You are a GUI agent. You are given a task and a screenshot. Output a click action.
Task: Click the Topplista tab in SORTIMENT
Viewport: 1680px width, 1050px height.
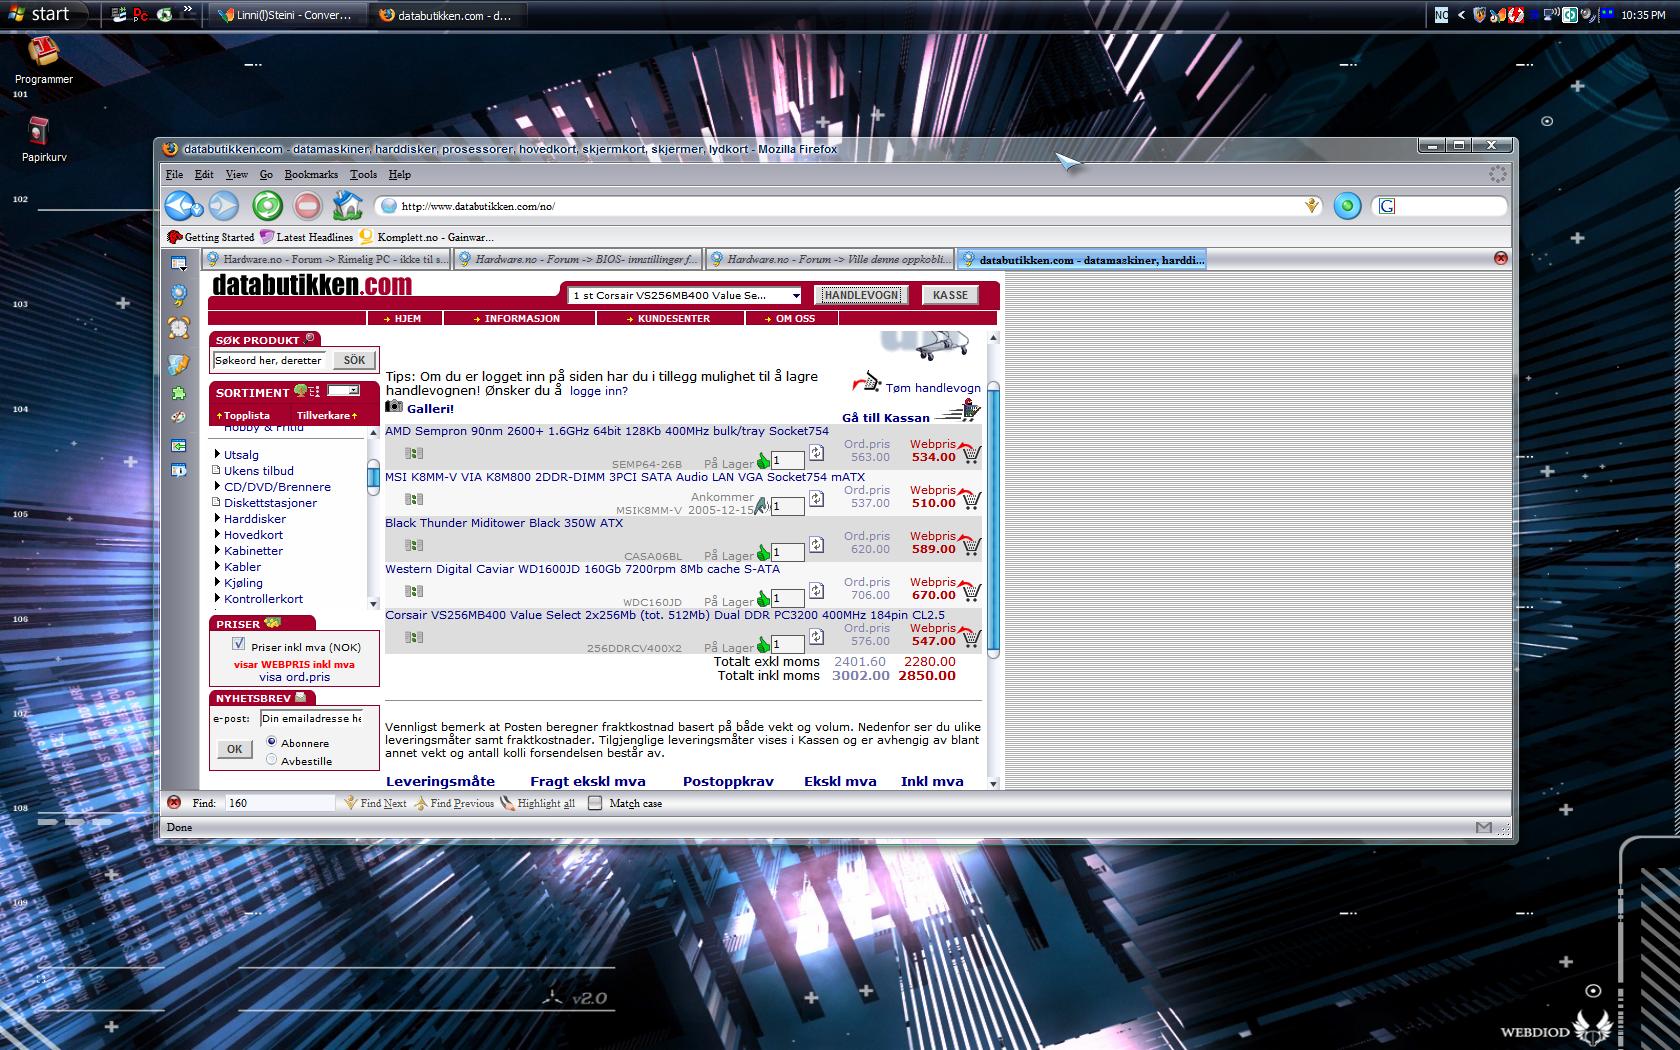pos(245,415)
